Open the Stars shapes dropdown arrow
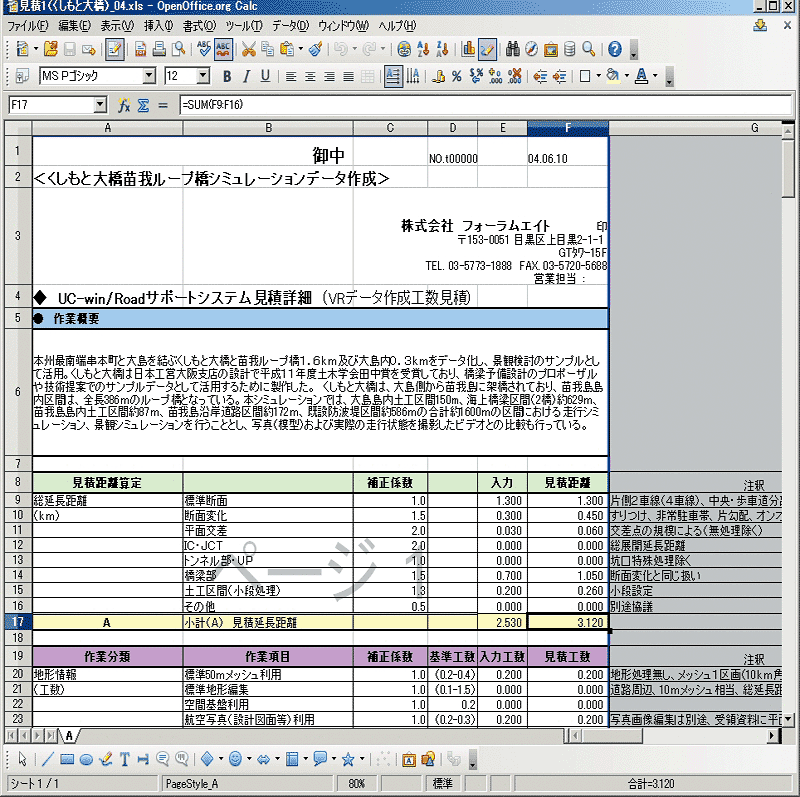The height and width of the screenshot is (797, 800). (362, 759)
